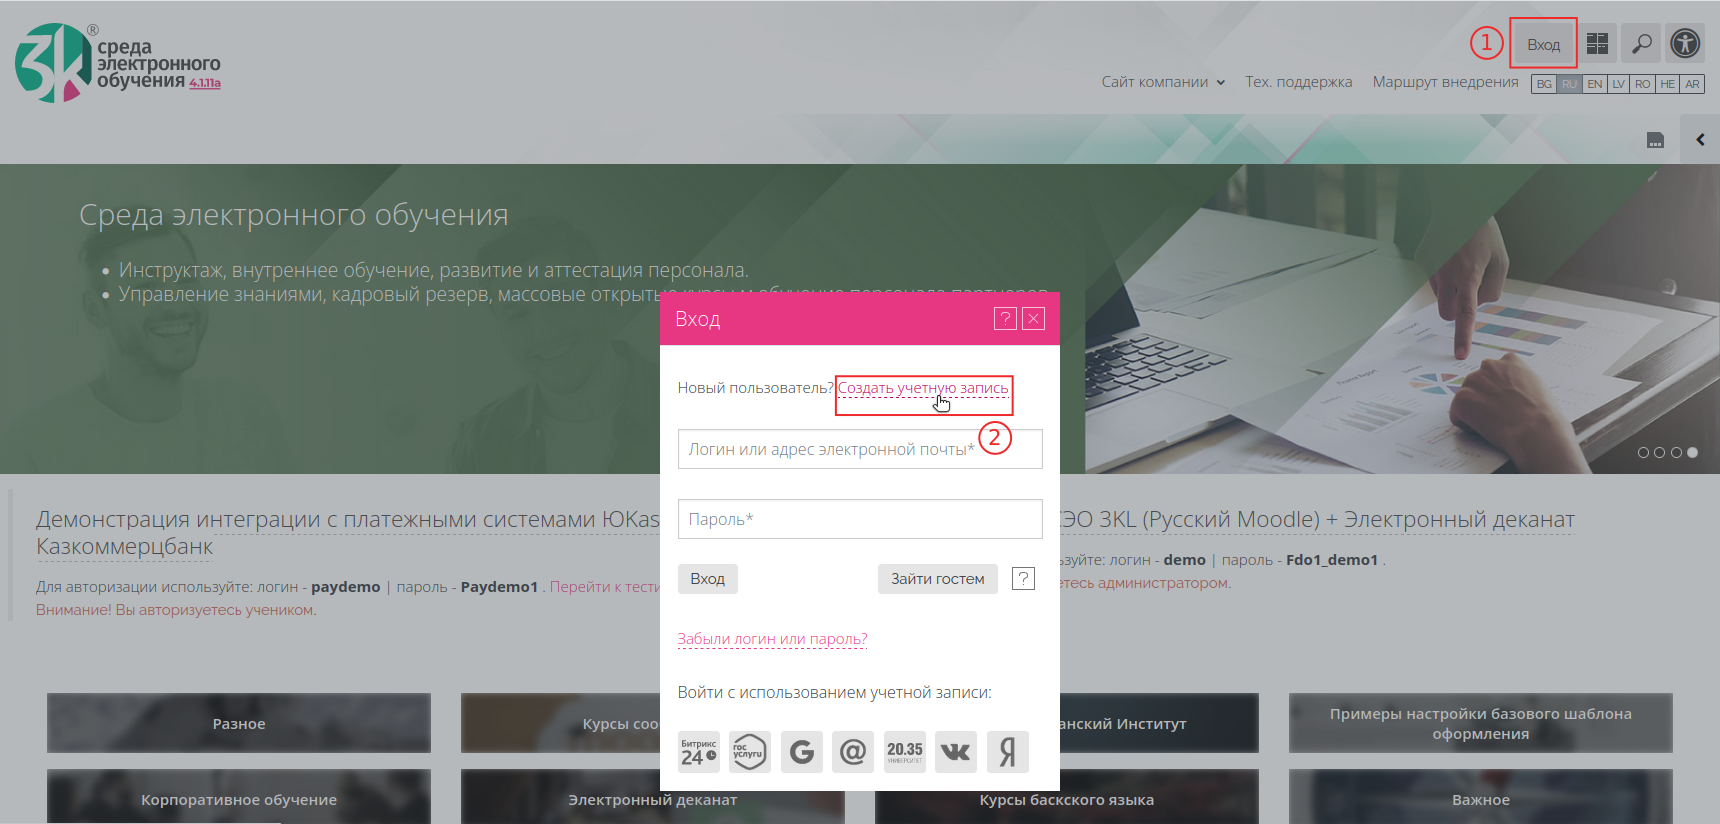Viewport: 1720px width, 824px height.
Task: Click the dock panel icon below language bar
Action: coord(1655,140)
